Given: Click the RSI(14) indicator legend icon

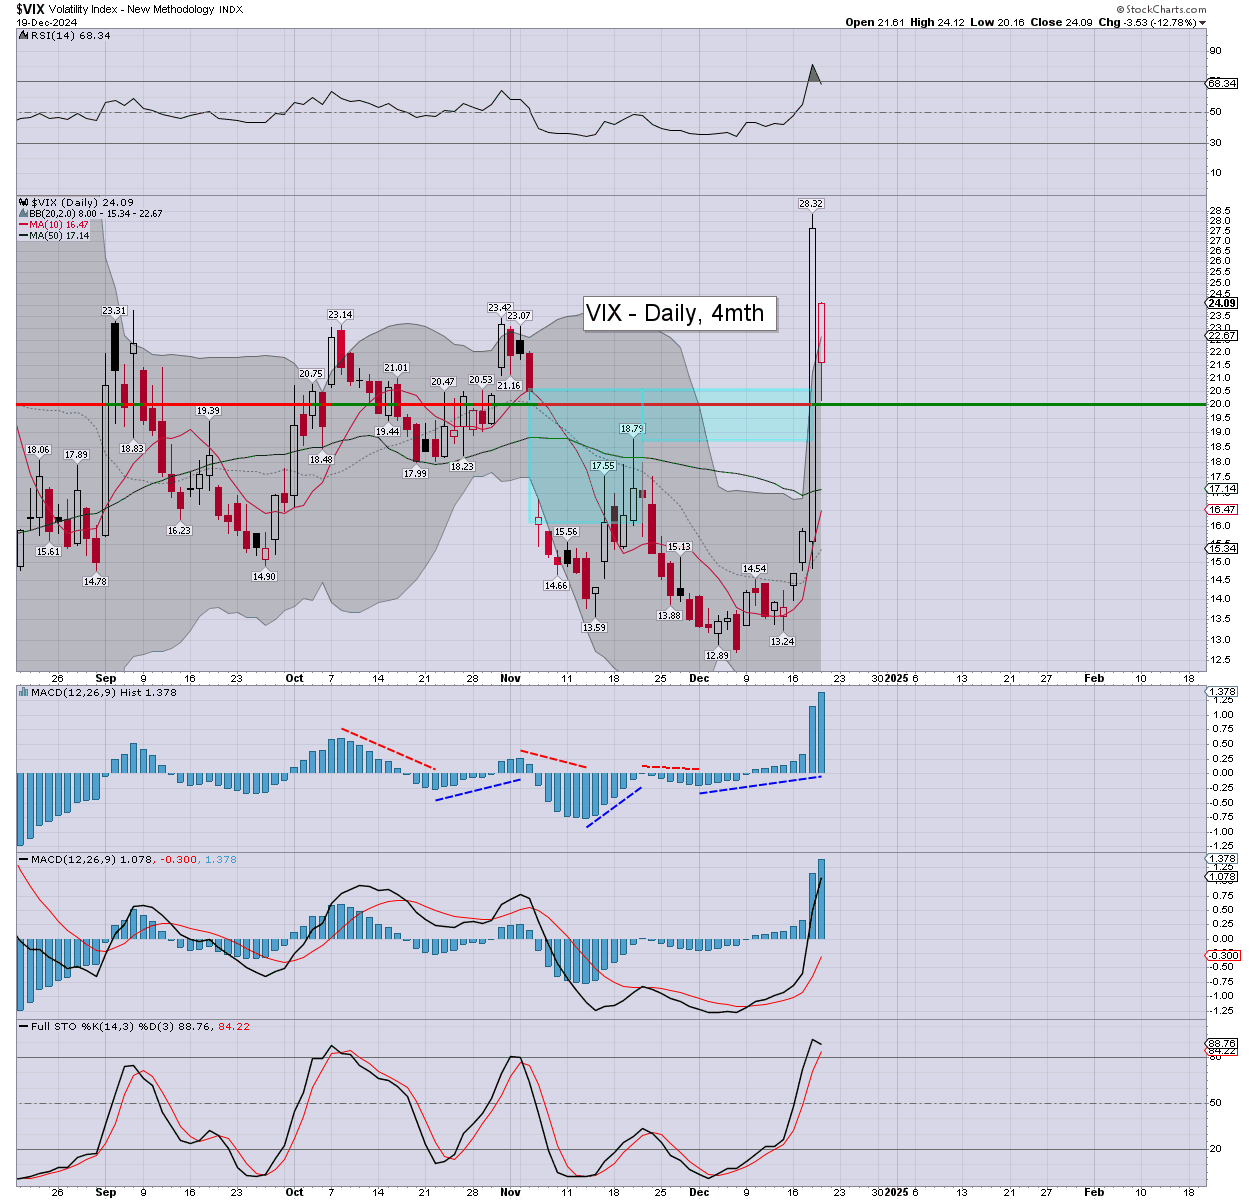Looking at the screenshot, I should tap(24, 35).
